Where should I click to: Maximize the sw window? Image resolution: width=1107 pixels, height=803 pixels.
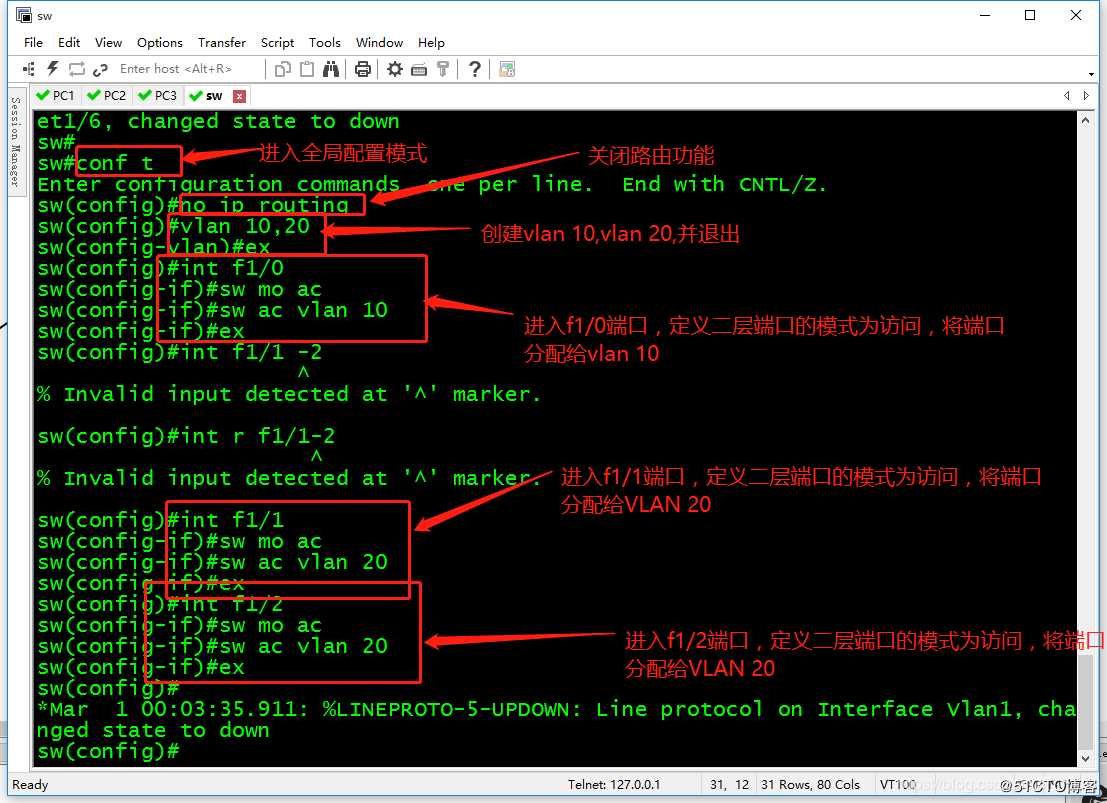pyautogui.click(x=1030, y=15)
